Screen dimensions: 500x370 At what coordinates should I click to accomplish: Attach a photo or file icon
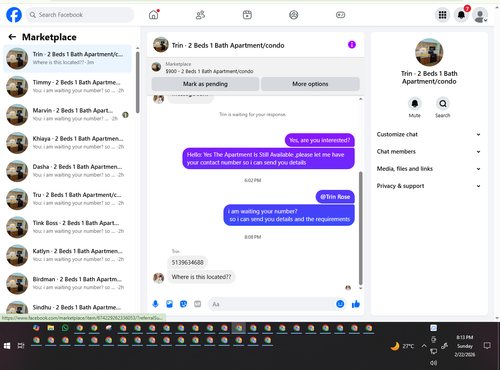[169, 304]
